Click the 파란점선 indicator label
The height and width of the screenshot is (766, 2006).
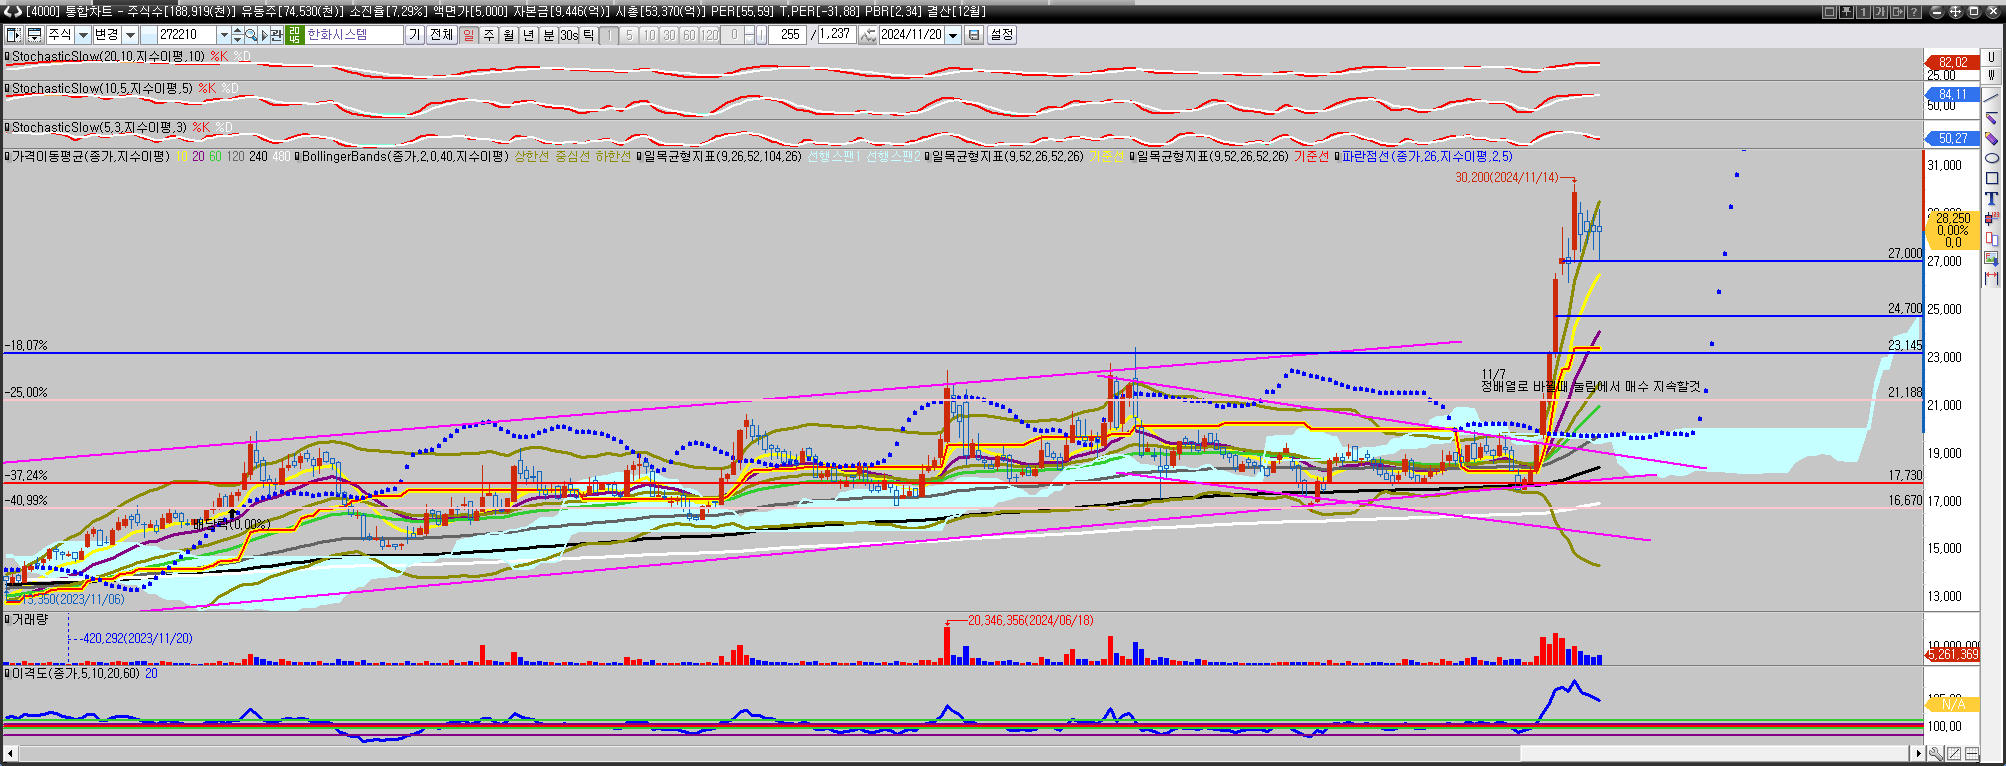coord(1427,157)
